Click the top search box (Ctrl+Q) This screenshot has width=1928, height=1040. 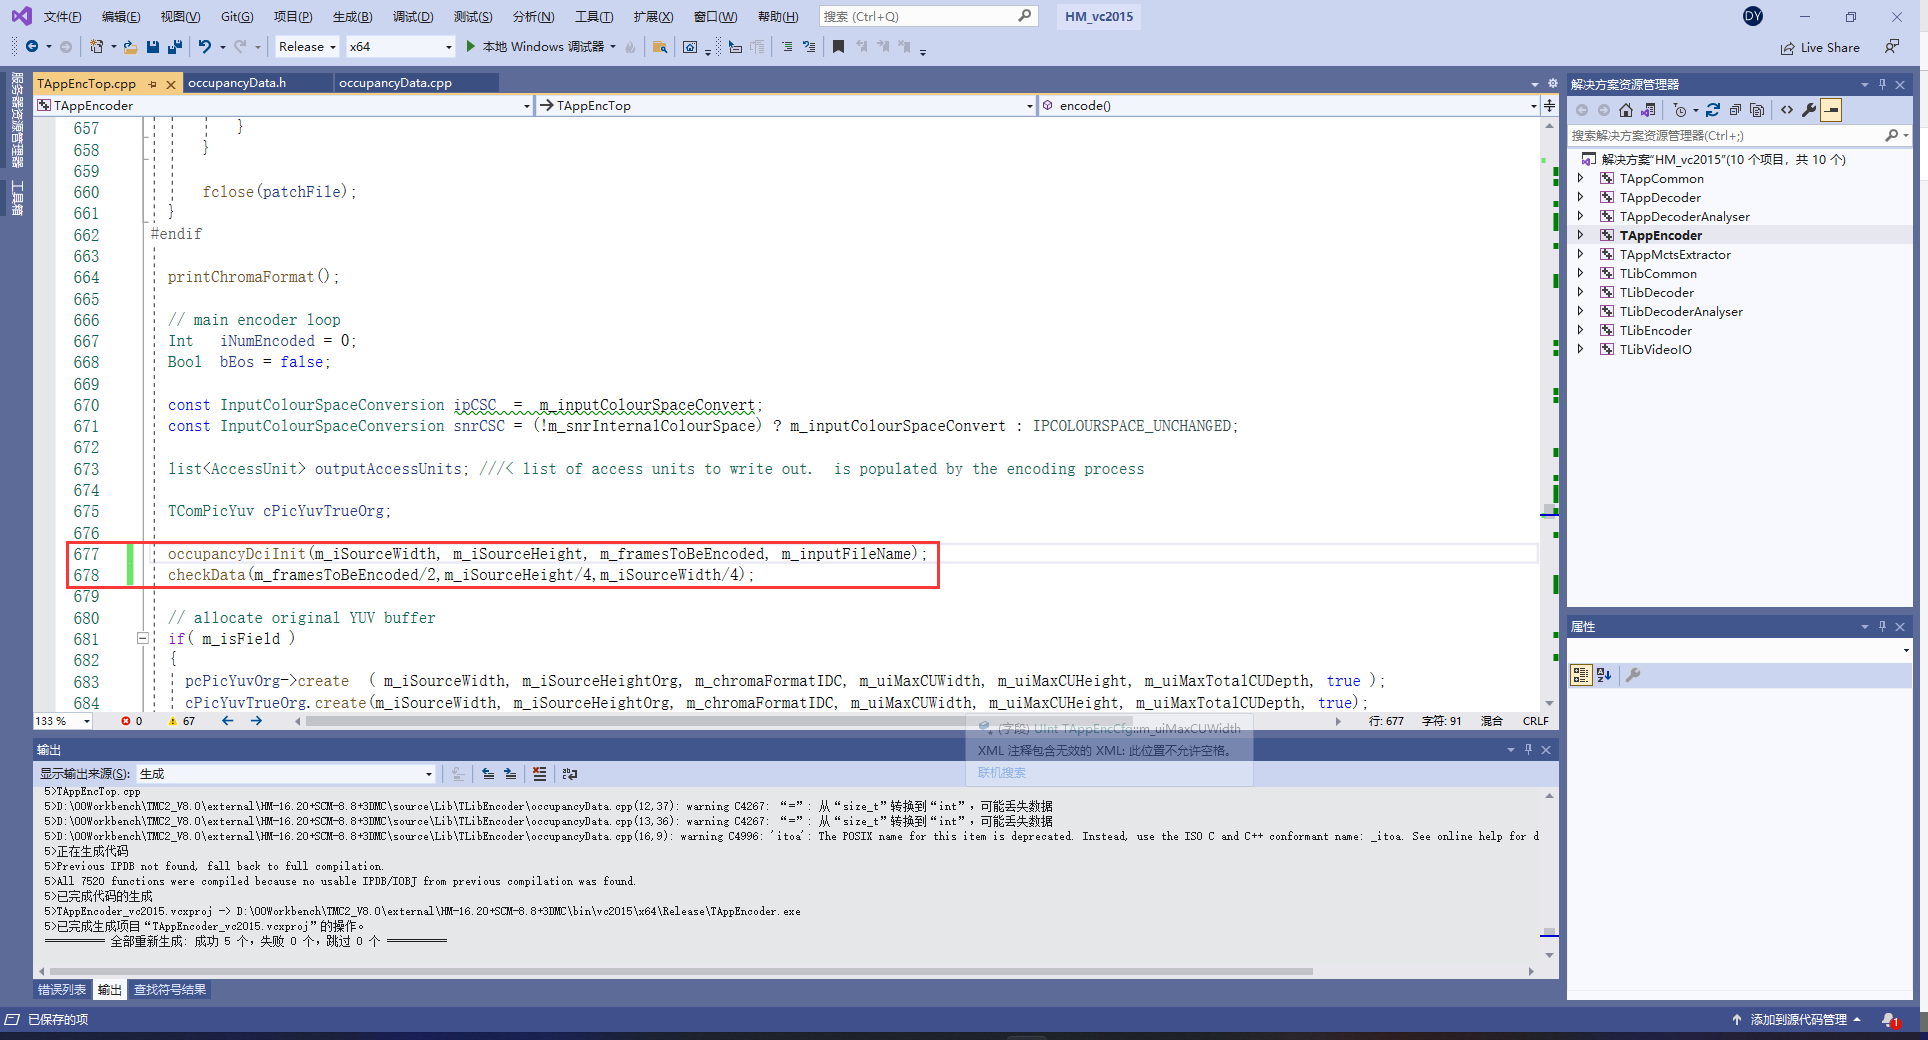928,16
